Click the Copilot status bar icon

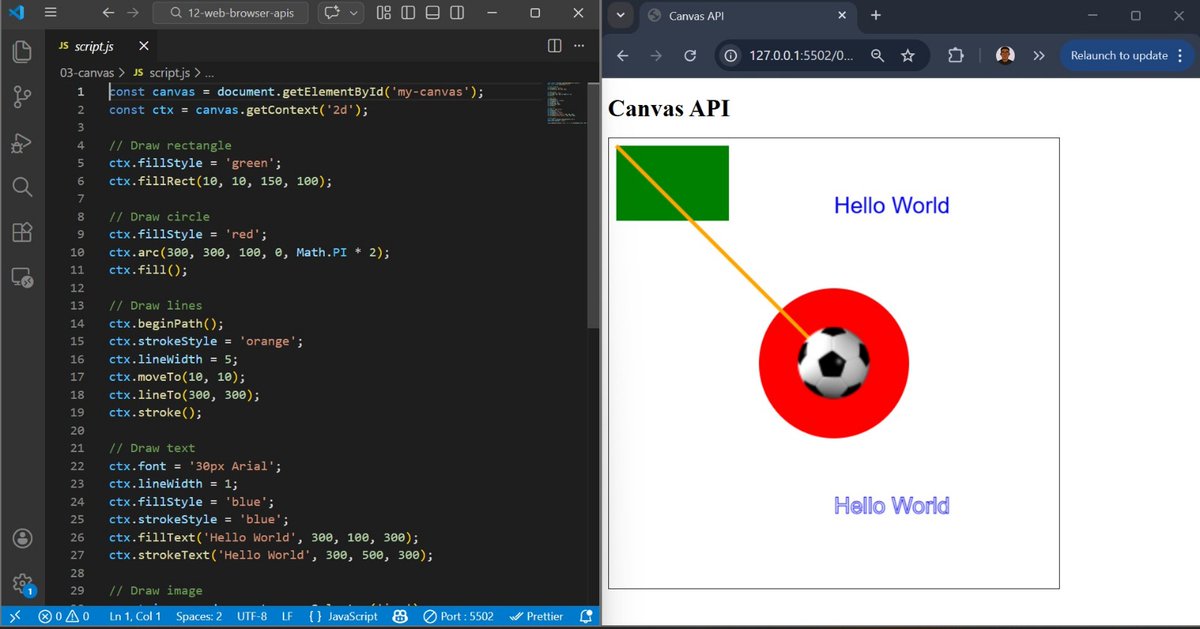click(x=401, y=616)
